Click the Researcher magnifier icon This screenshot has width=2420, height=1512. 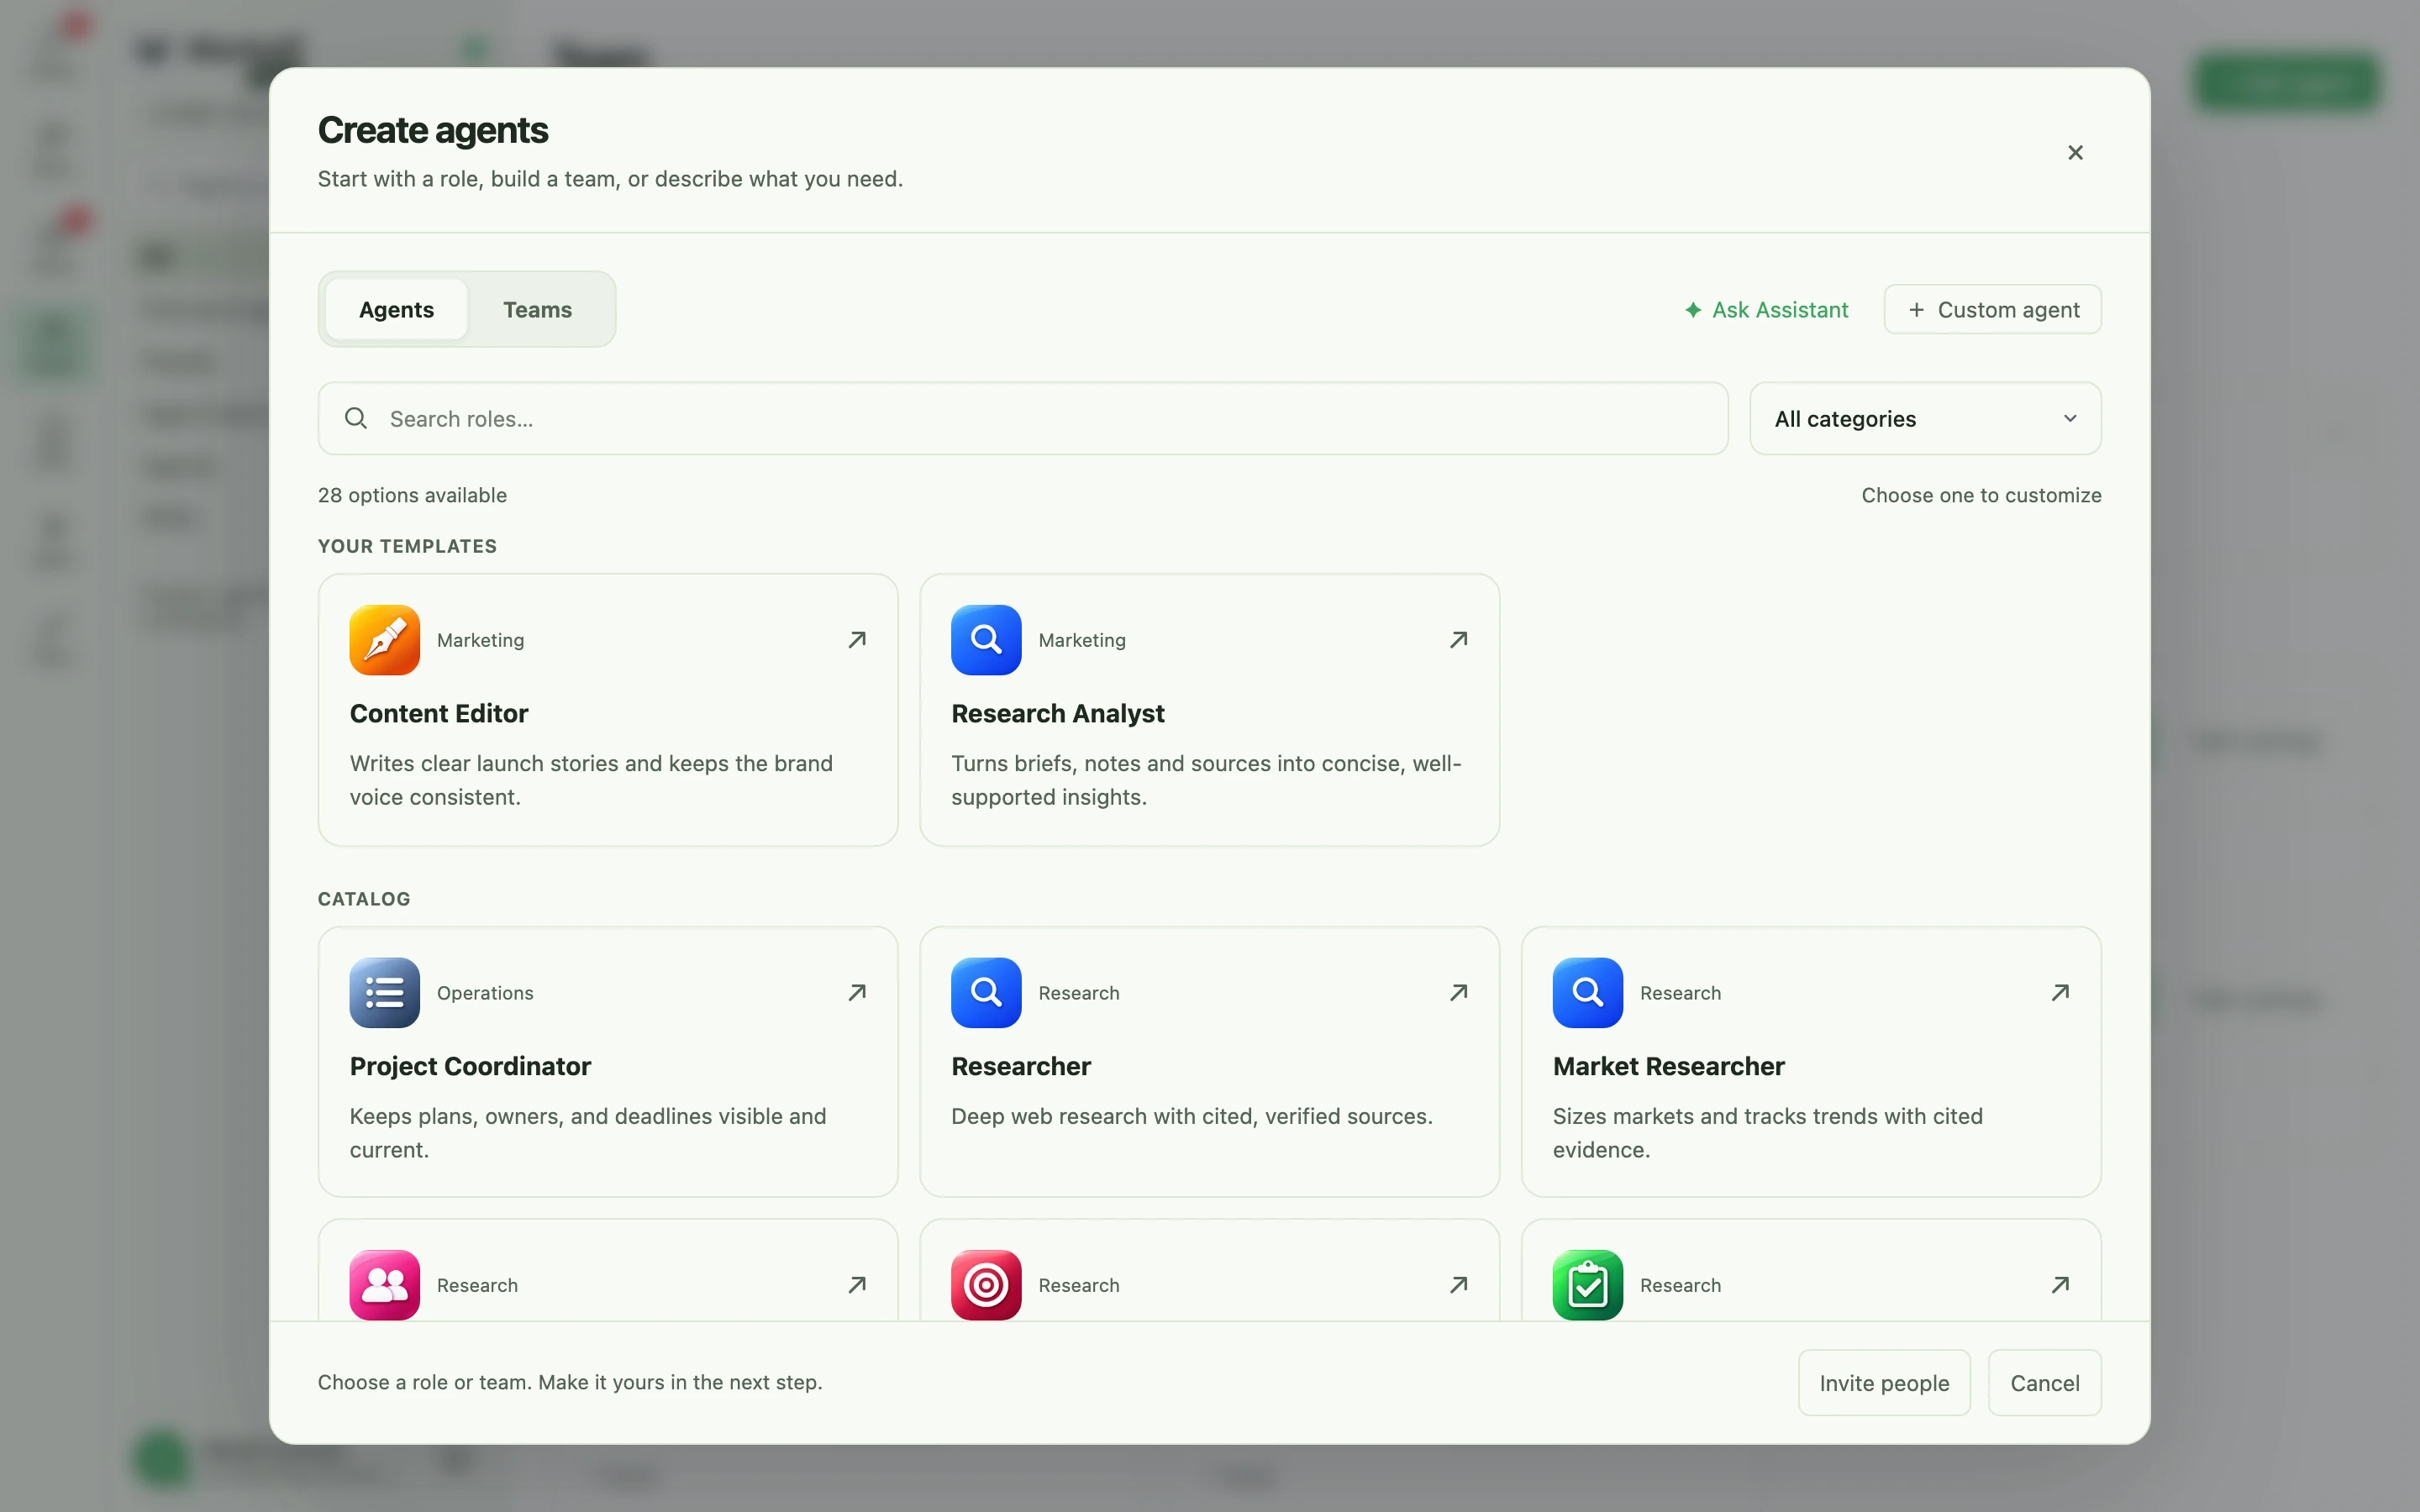pyautogui.click(x=986, y=993)
